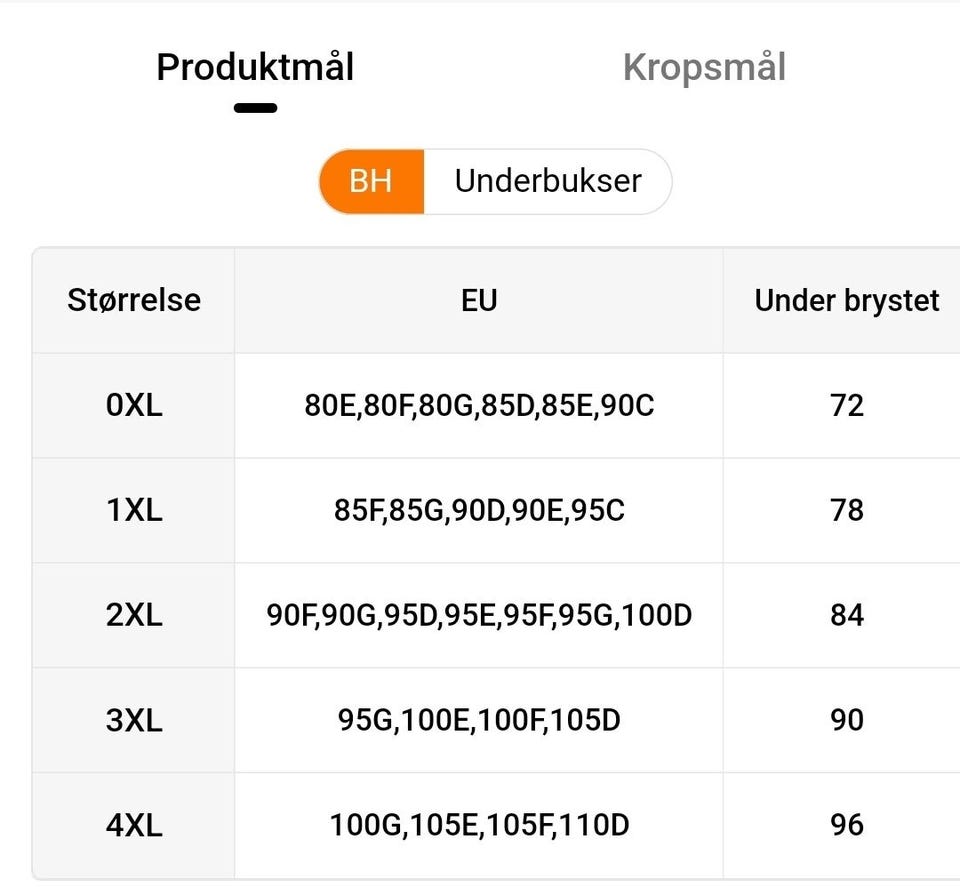This screenshot has height=887, width=960.
Task: Click EU sizes cell starting with 85F
Action: tap(479, 511)
